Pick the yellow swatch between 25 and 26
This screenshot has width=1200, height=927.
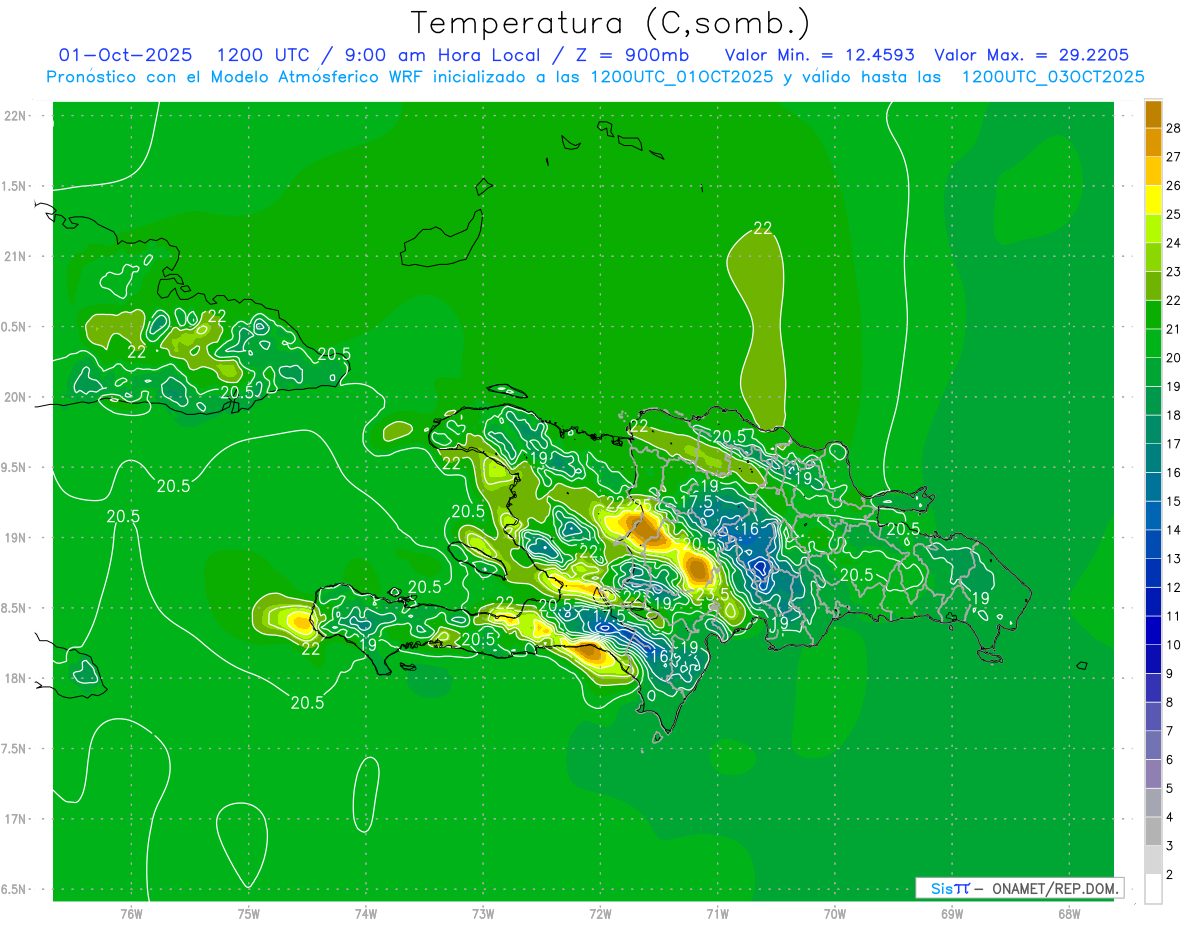point(1153,200)
